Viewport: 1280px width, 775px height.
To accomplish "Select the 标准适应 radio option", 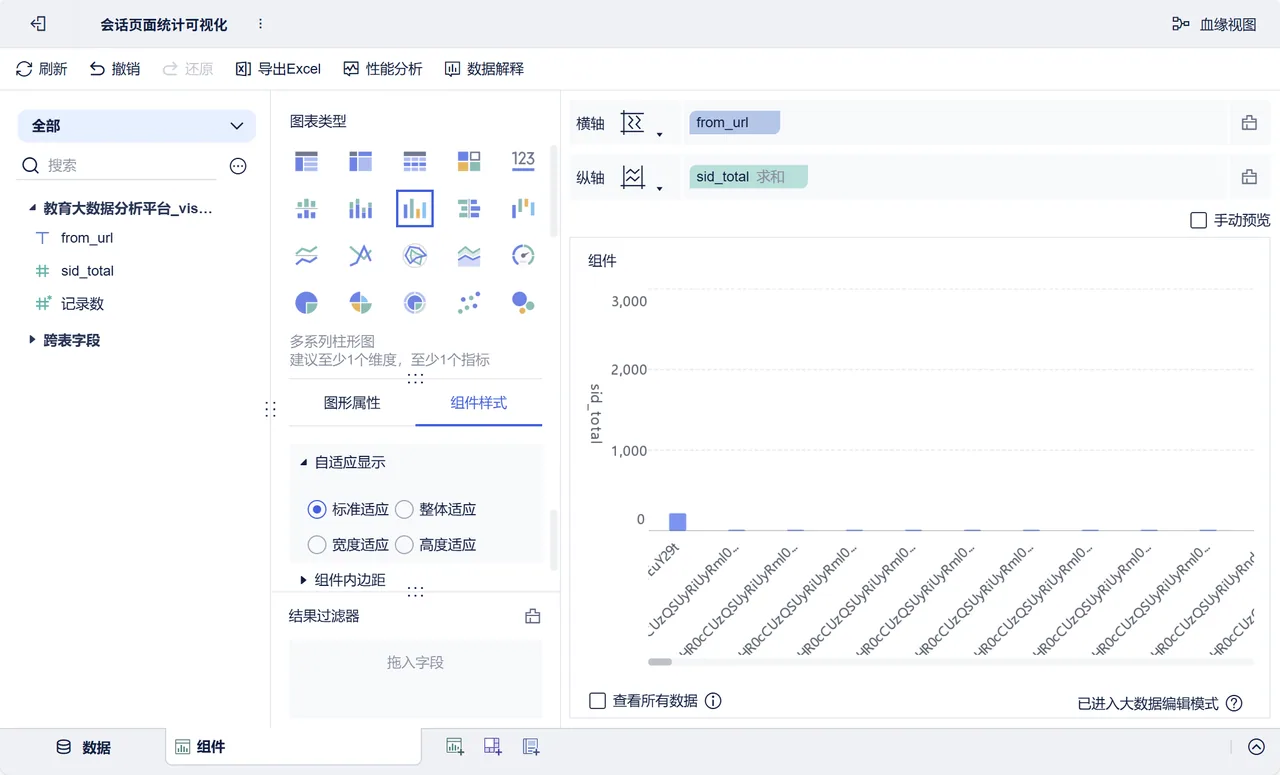I will coord(317,509).
